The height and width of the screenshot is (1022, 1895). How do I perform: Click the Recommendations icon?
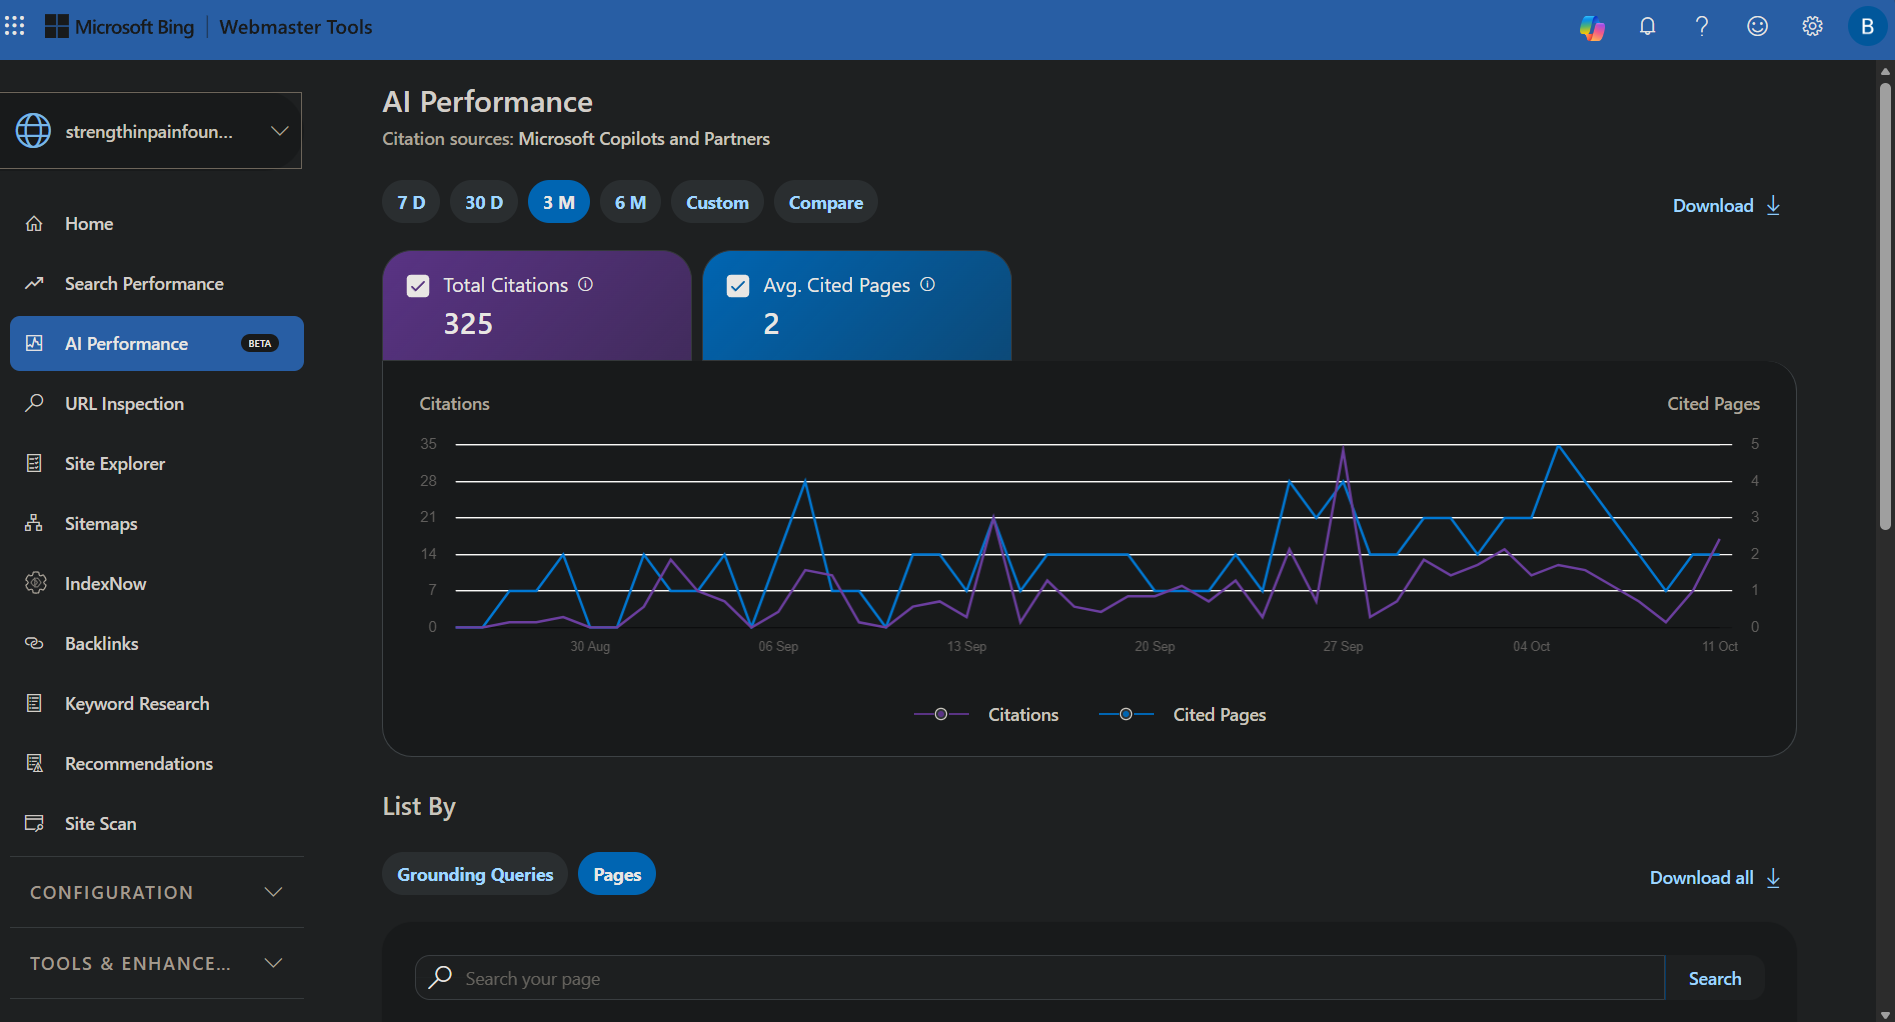[34, 764]
